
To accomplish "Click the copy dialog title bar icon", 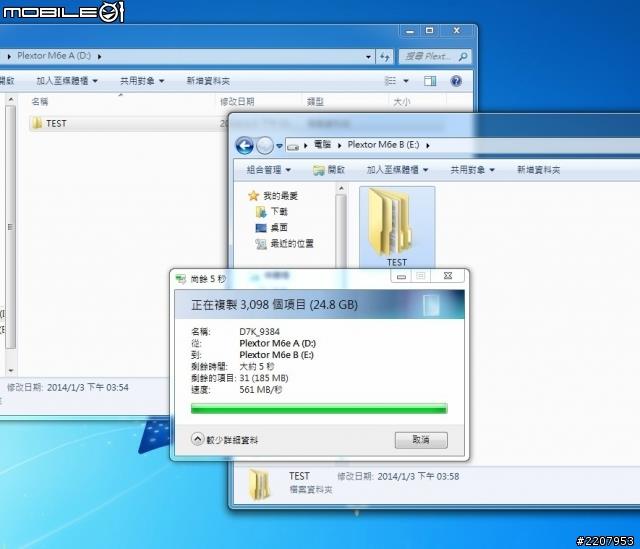I will click(x=180, y=279).
